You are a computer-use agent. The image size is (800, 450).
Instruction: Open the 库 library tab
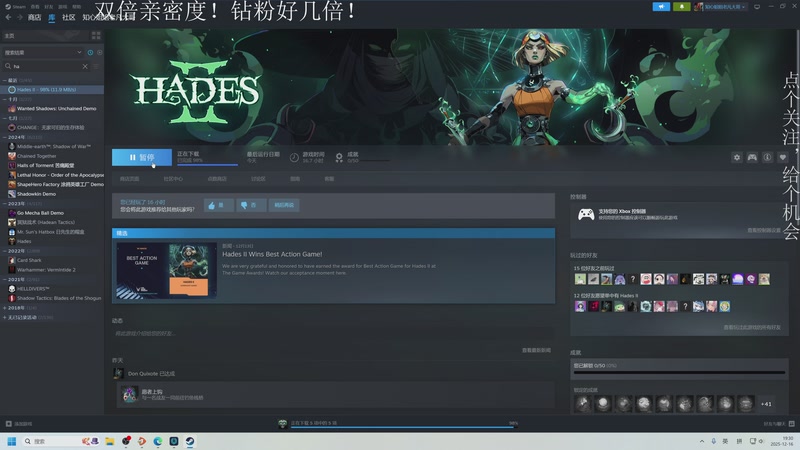click(x=52, y=17)
